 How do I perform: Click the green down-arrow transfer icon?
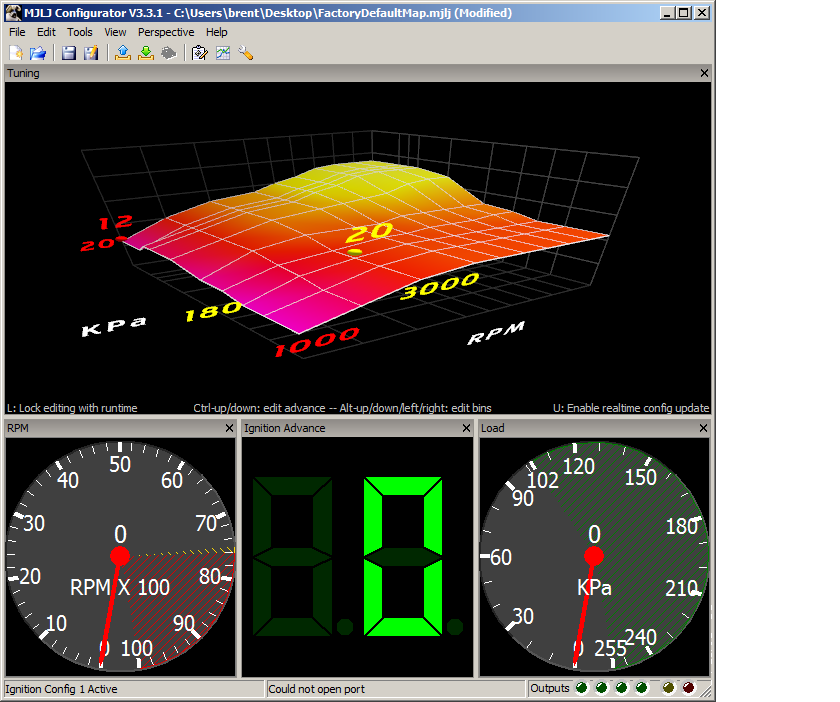coord(146,53)
